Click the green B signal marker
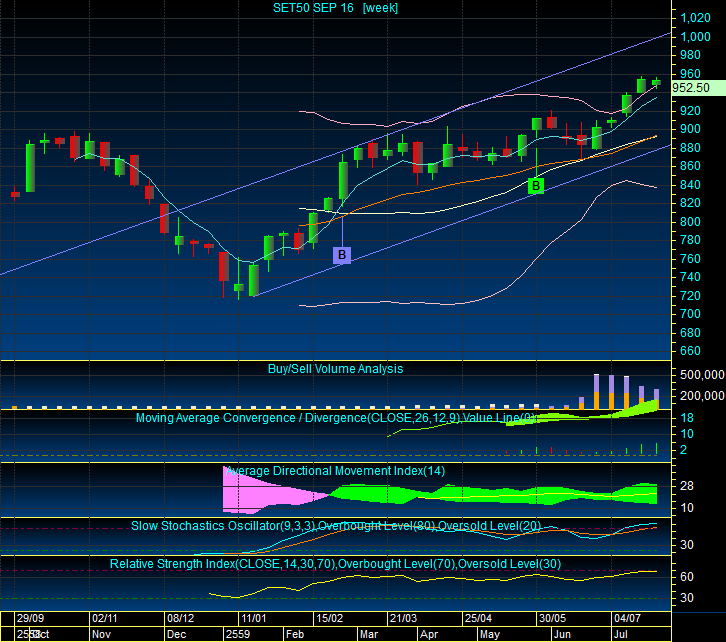 536,186
